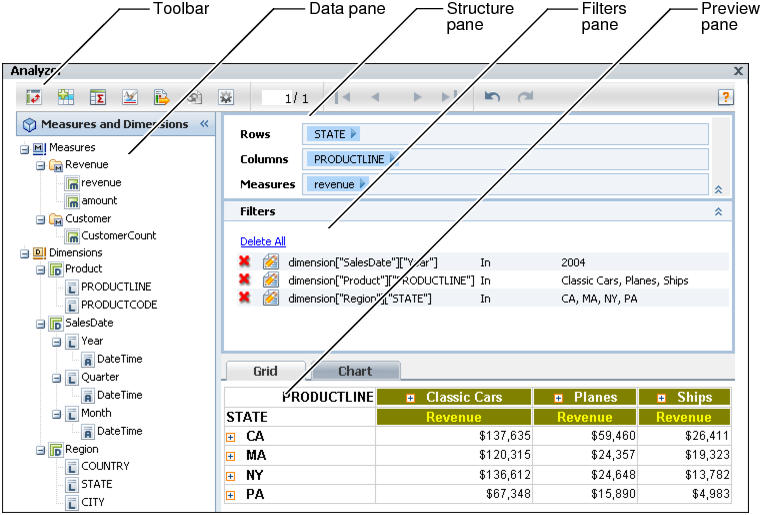Click the totals (sigma) toolbar icon
779x515 pixels.
tap(98, 97)
